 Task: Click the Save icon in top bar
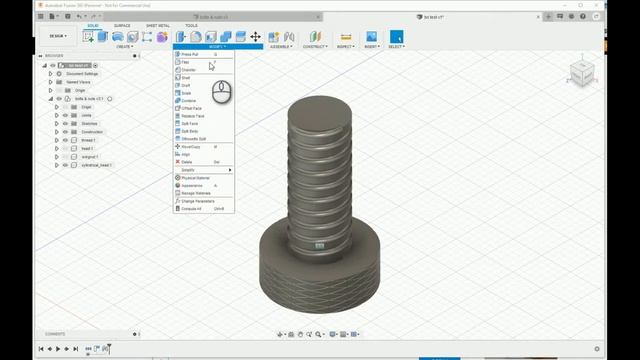click(x=68, y=16)
